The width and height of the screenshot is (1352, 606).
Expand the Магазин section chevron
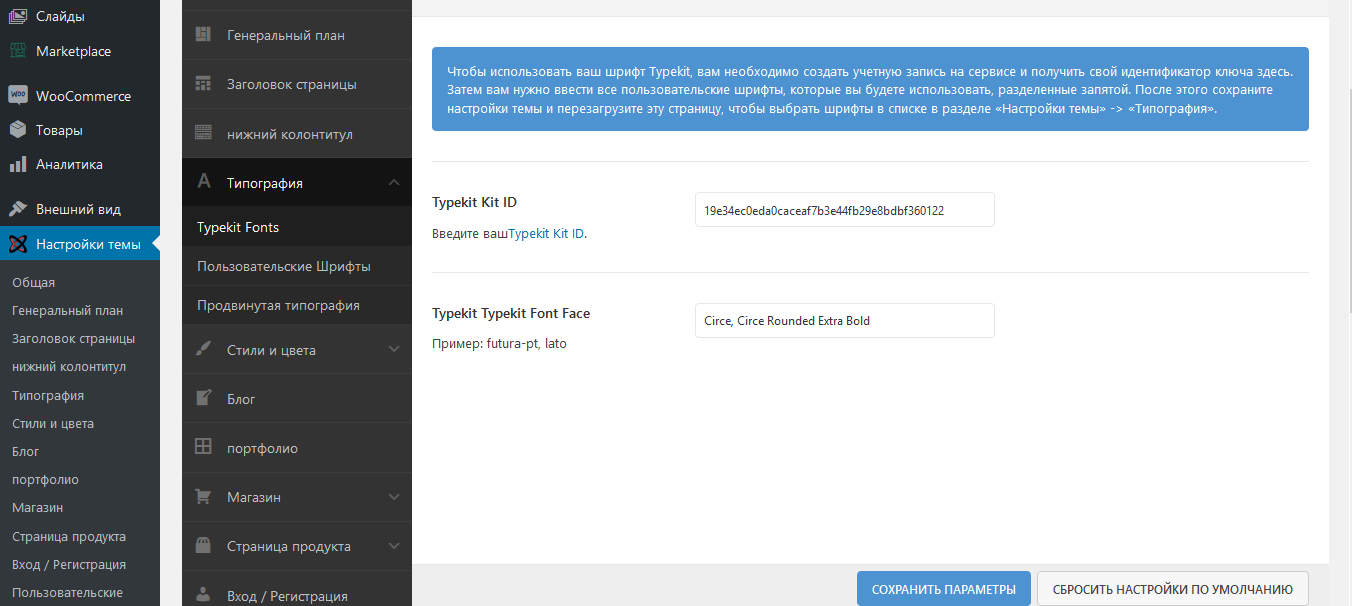394,497
